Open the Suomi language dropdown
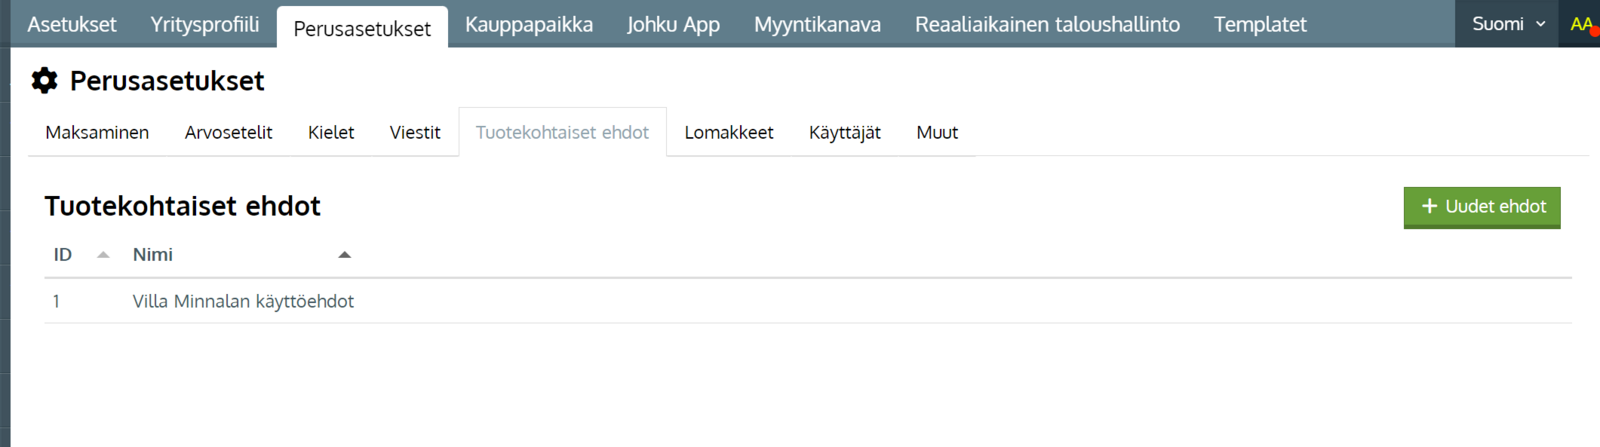1600x447 pixels. [1508, 24]
